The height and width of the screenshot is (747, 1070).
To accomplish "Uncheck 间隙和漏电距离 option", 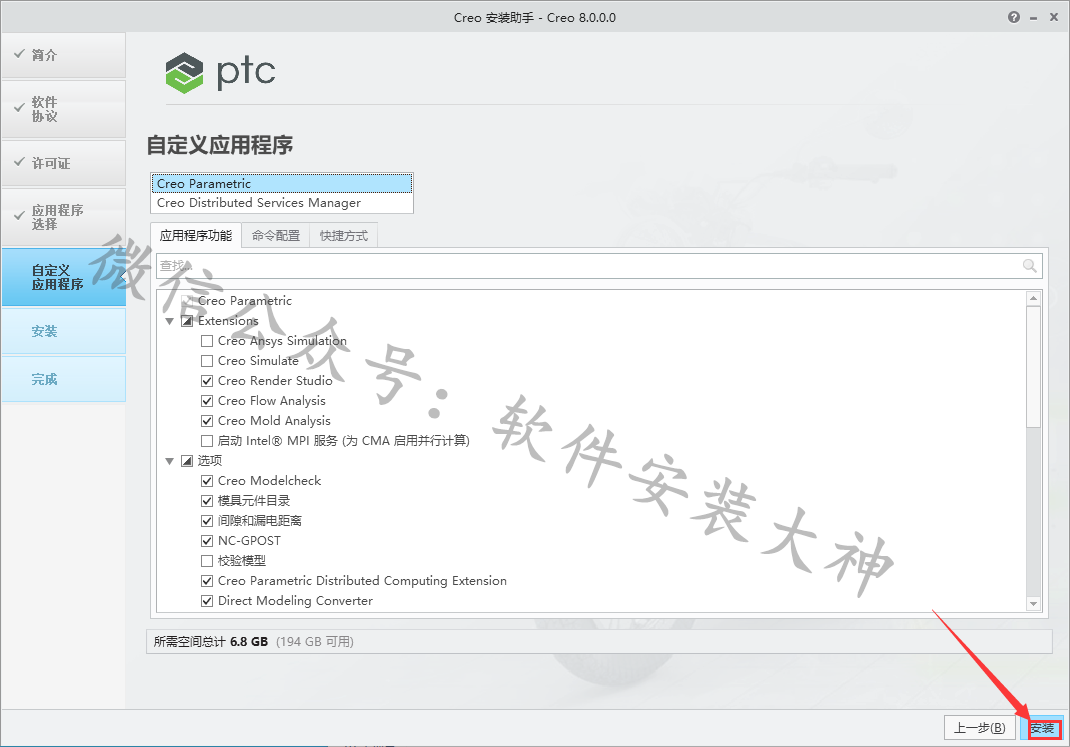I will (207, 521).
